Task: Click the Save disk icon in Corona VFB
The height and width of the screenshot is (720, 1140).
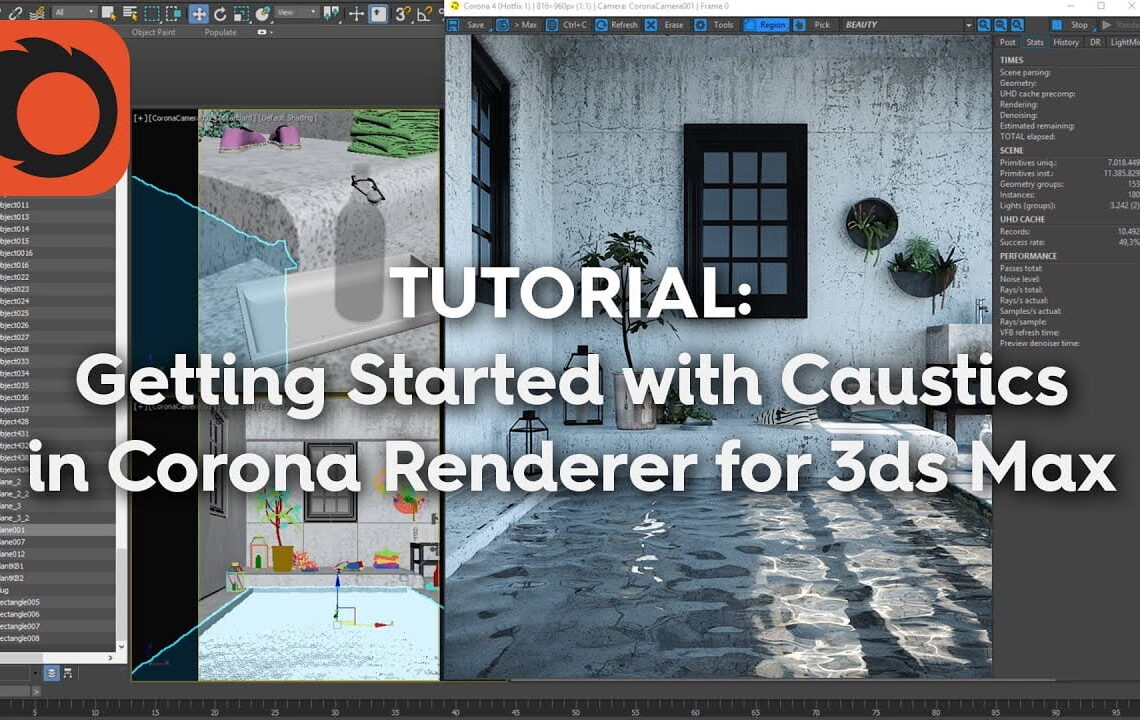Action: (453, 25)
